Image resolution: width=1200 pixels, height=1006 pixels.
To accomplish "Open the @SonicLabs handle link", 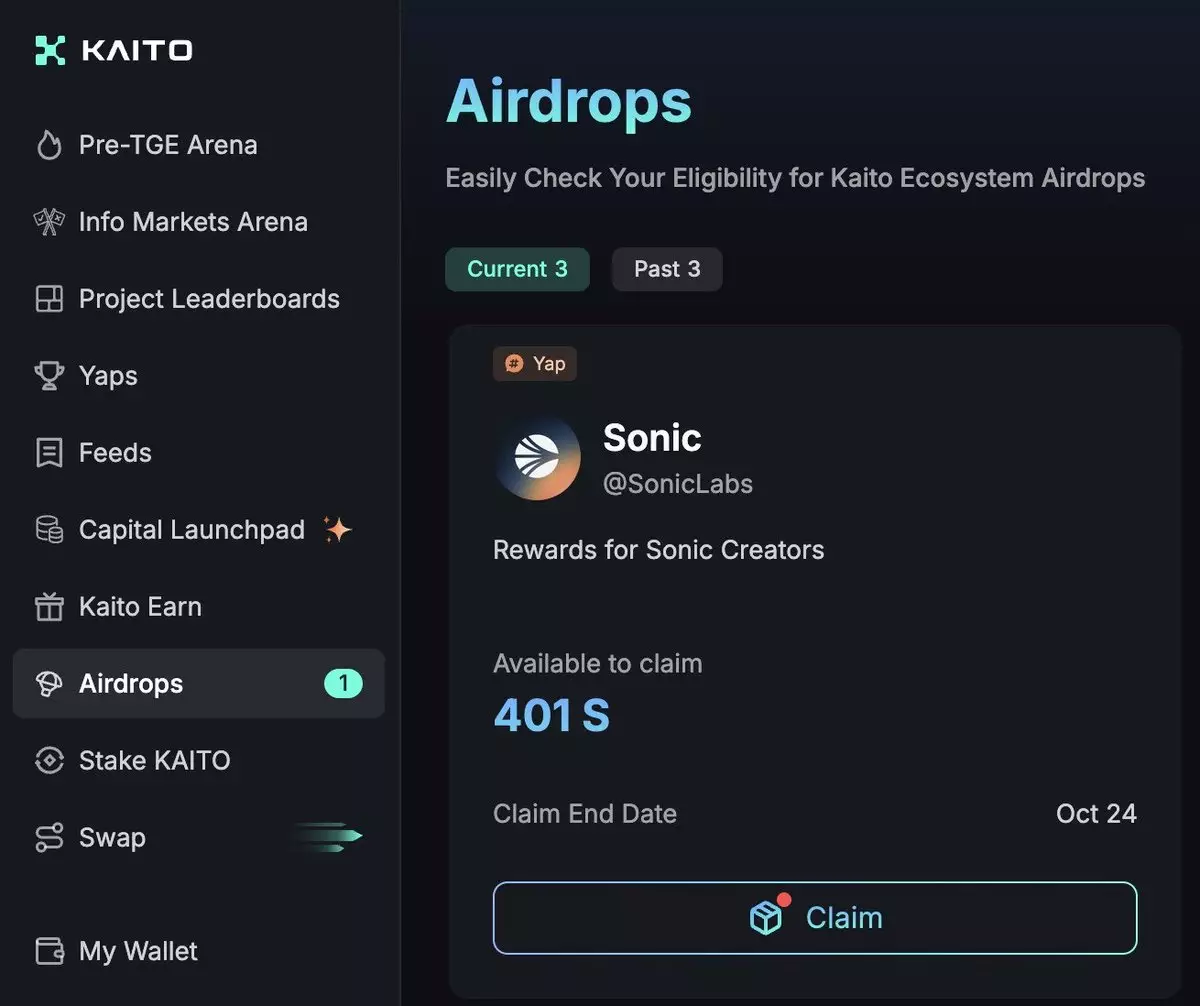I will [678, 484].
